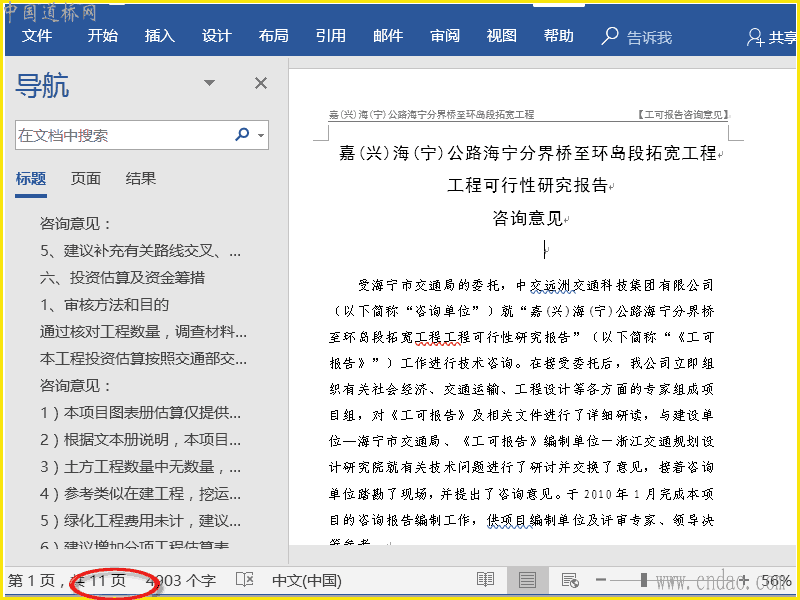Close the 导航 navigation pane
800x600 pixels.
coord(261,83)
